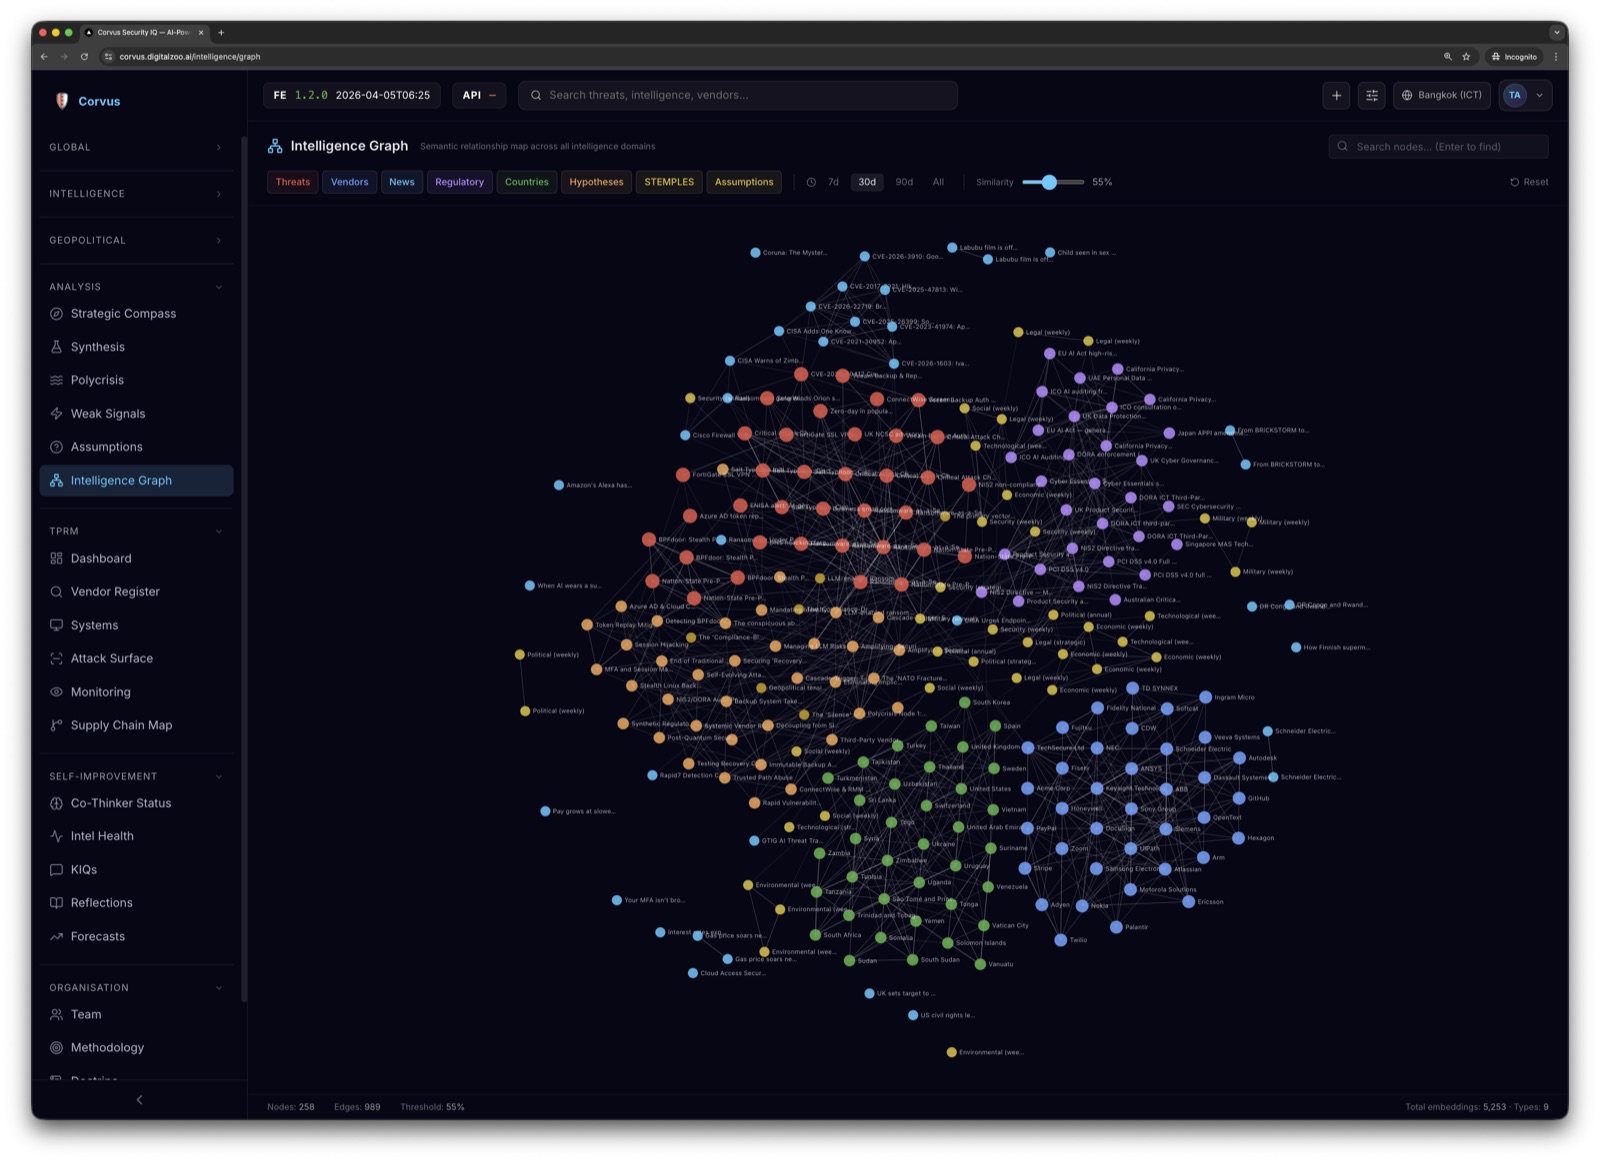The height and width of the screenshot is (1161, 1600).
Task: Open Strategic Compass in sidebar
Action: coord(136,314)
